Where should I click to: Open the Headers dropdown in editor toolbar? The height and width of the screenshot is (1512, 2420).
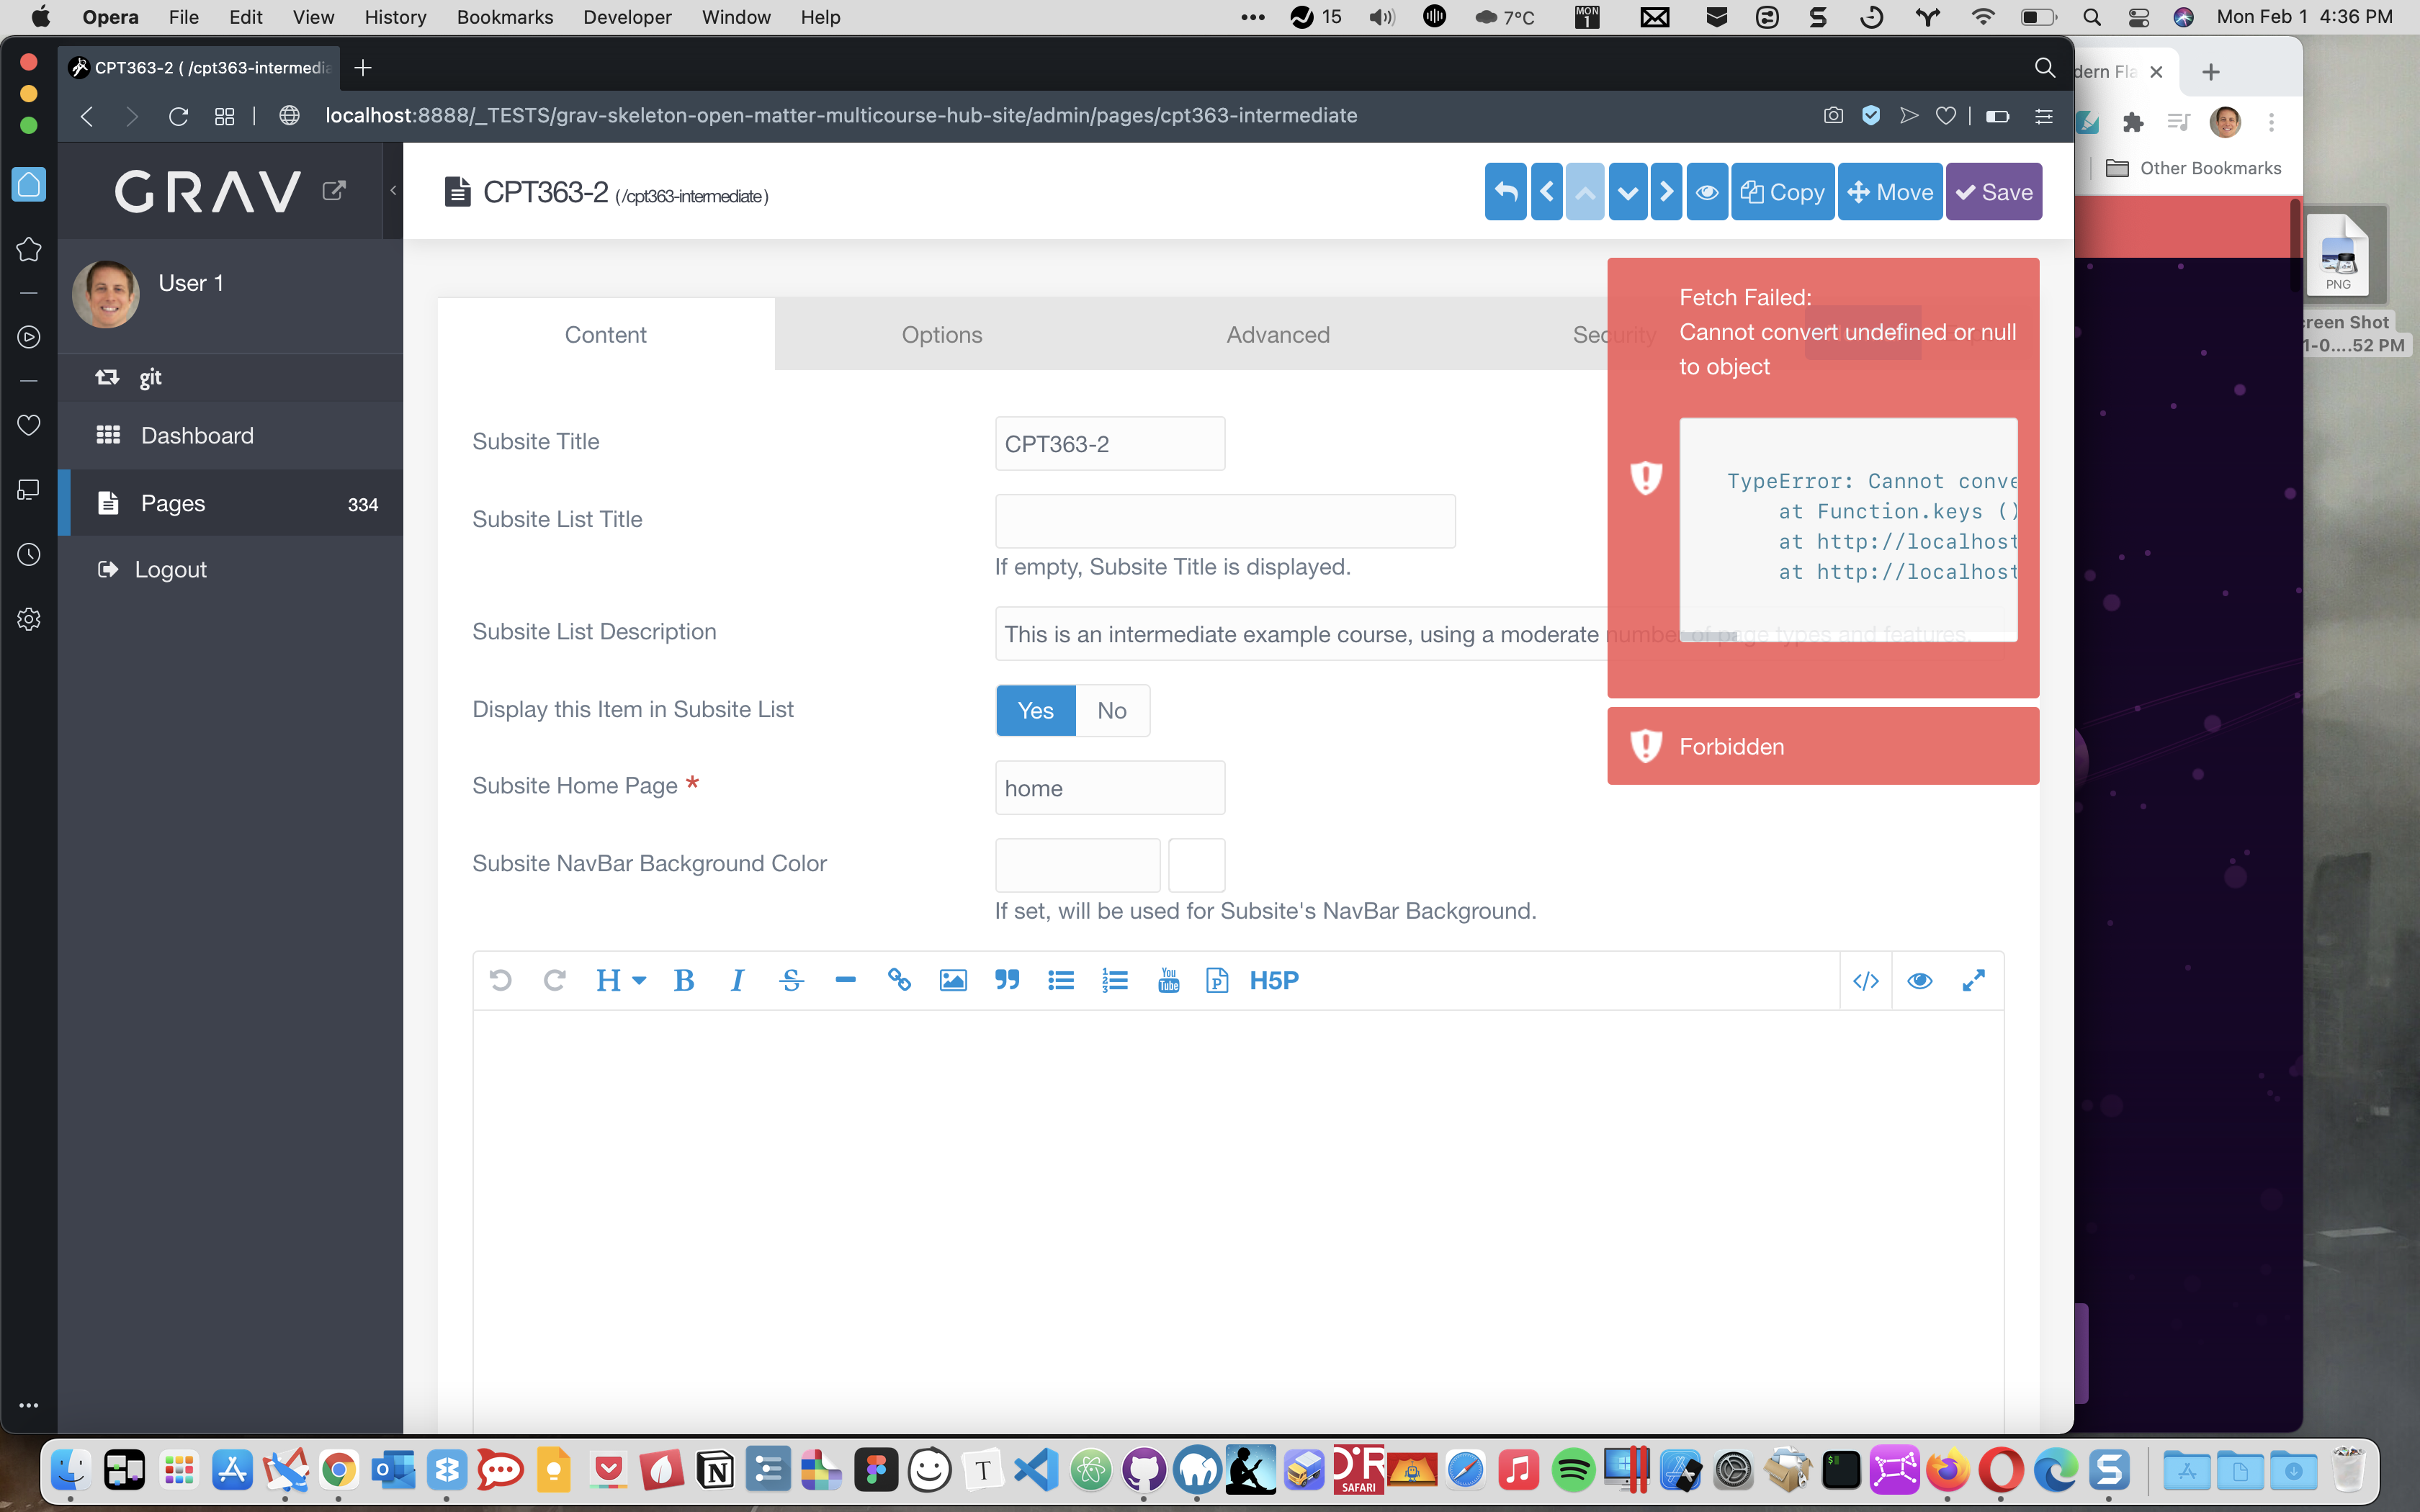tap(620, 980)
